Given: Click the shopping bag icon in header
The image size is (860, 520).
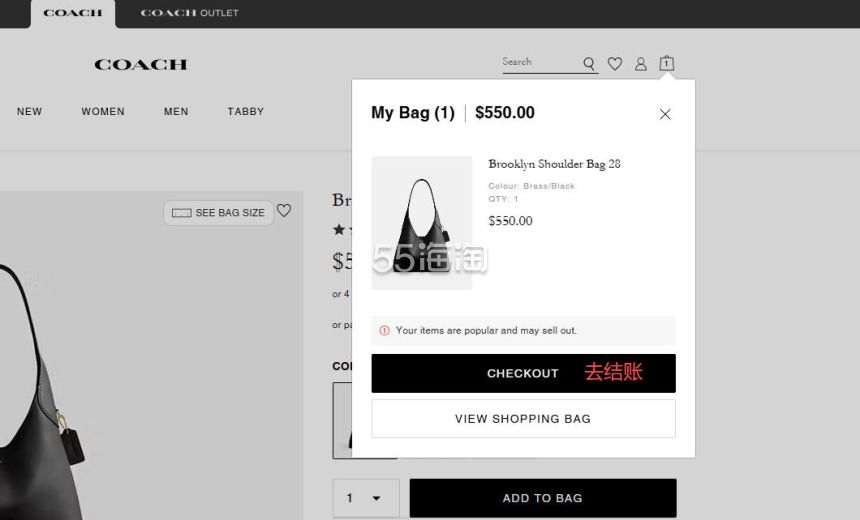Looking at the screenshot, I should tap(666, 64).
